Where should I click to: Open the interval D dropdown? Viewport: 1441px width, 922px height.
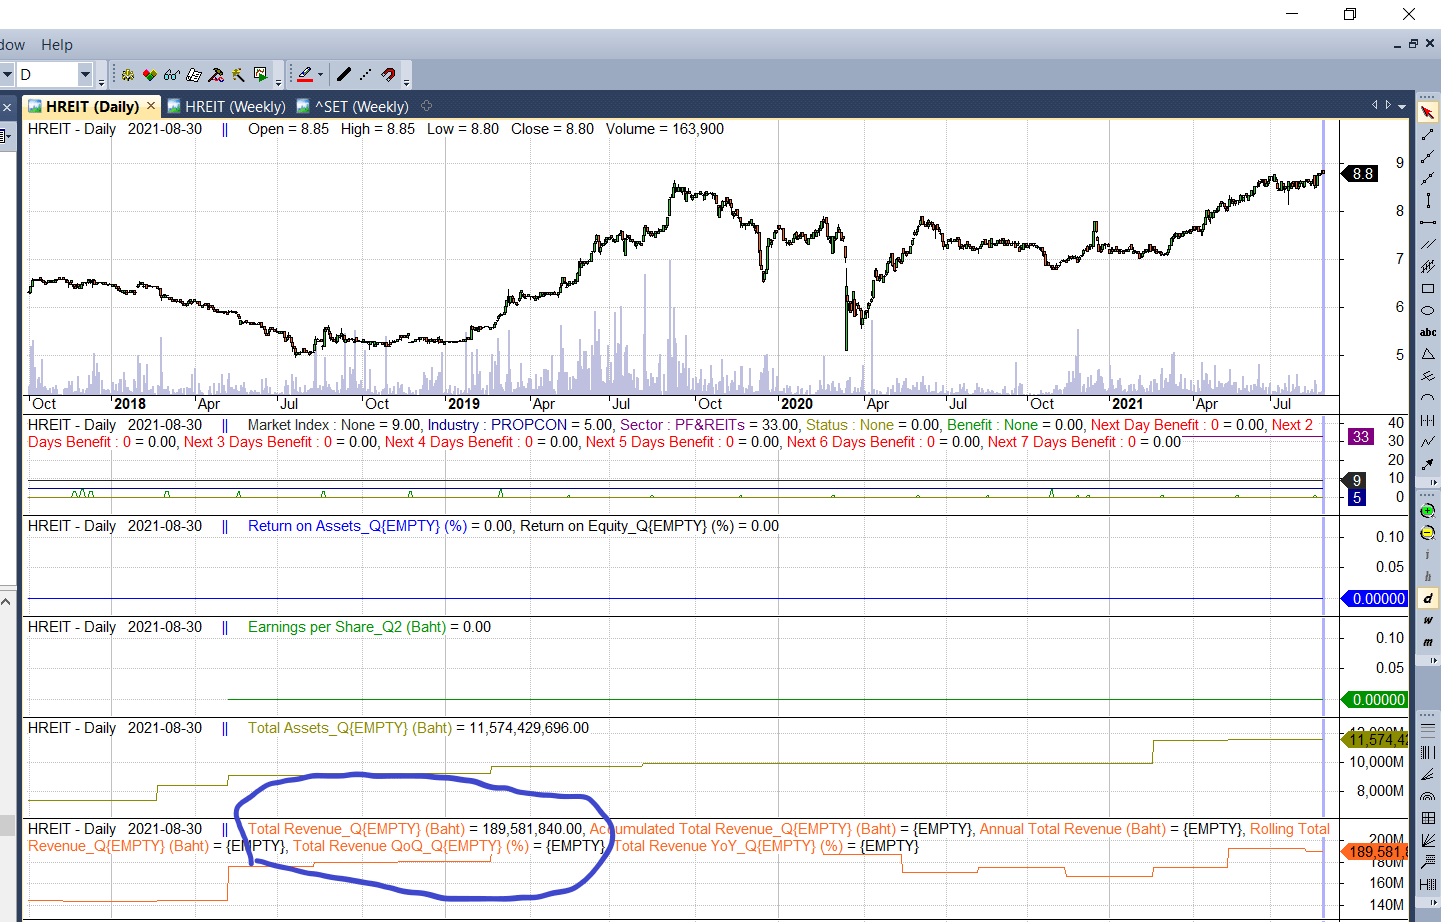tap(85, 75)
